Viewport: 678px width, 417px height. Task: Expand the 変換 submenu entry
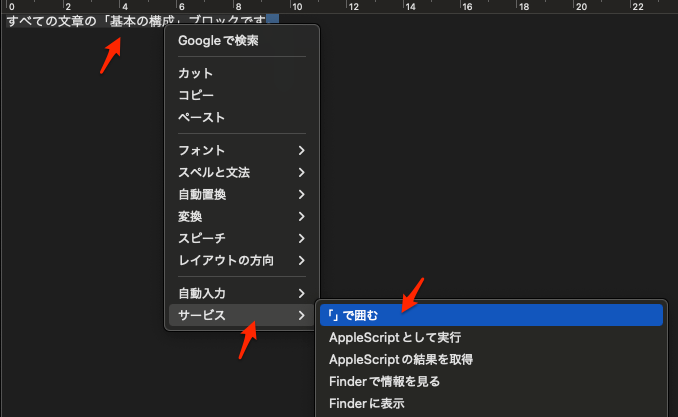click(x=242, y=216)
